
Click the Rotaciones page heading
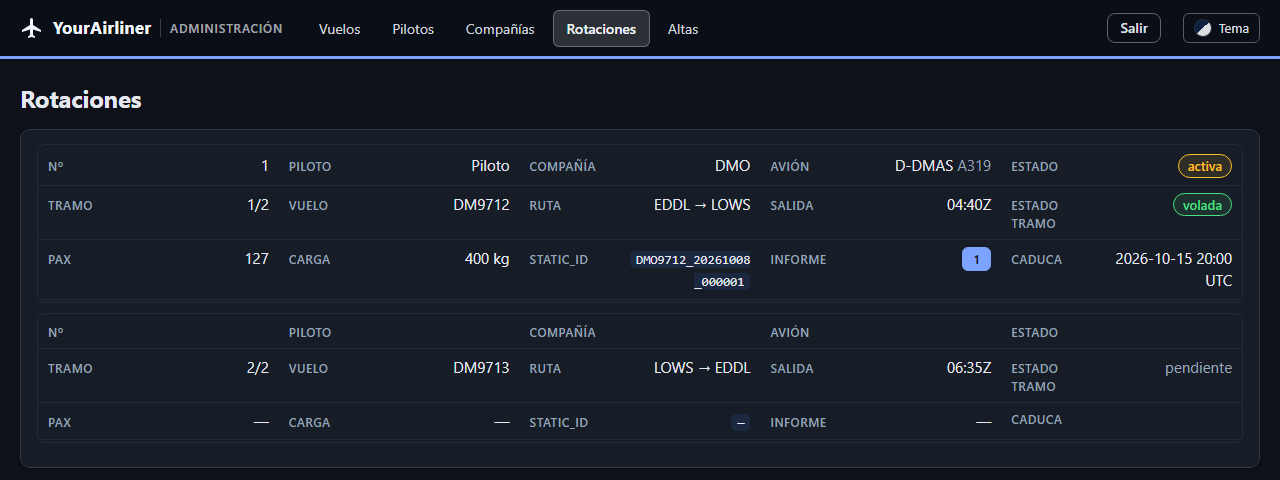click(81, 100)
